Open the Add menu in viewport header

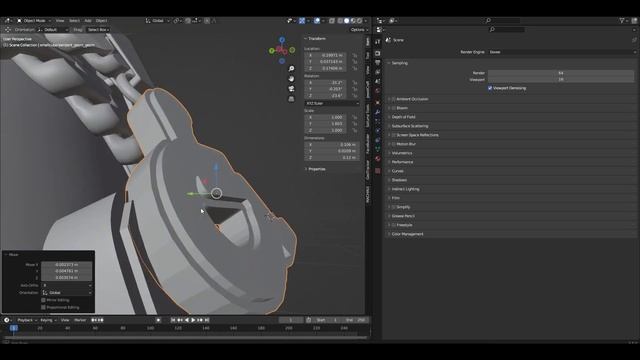pos(88,20)
